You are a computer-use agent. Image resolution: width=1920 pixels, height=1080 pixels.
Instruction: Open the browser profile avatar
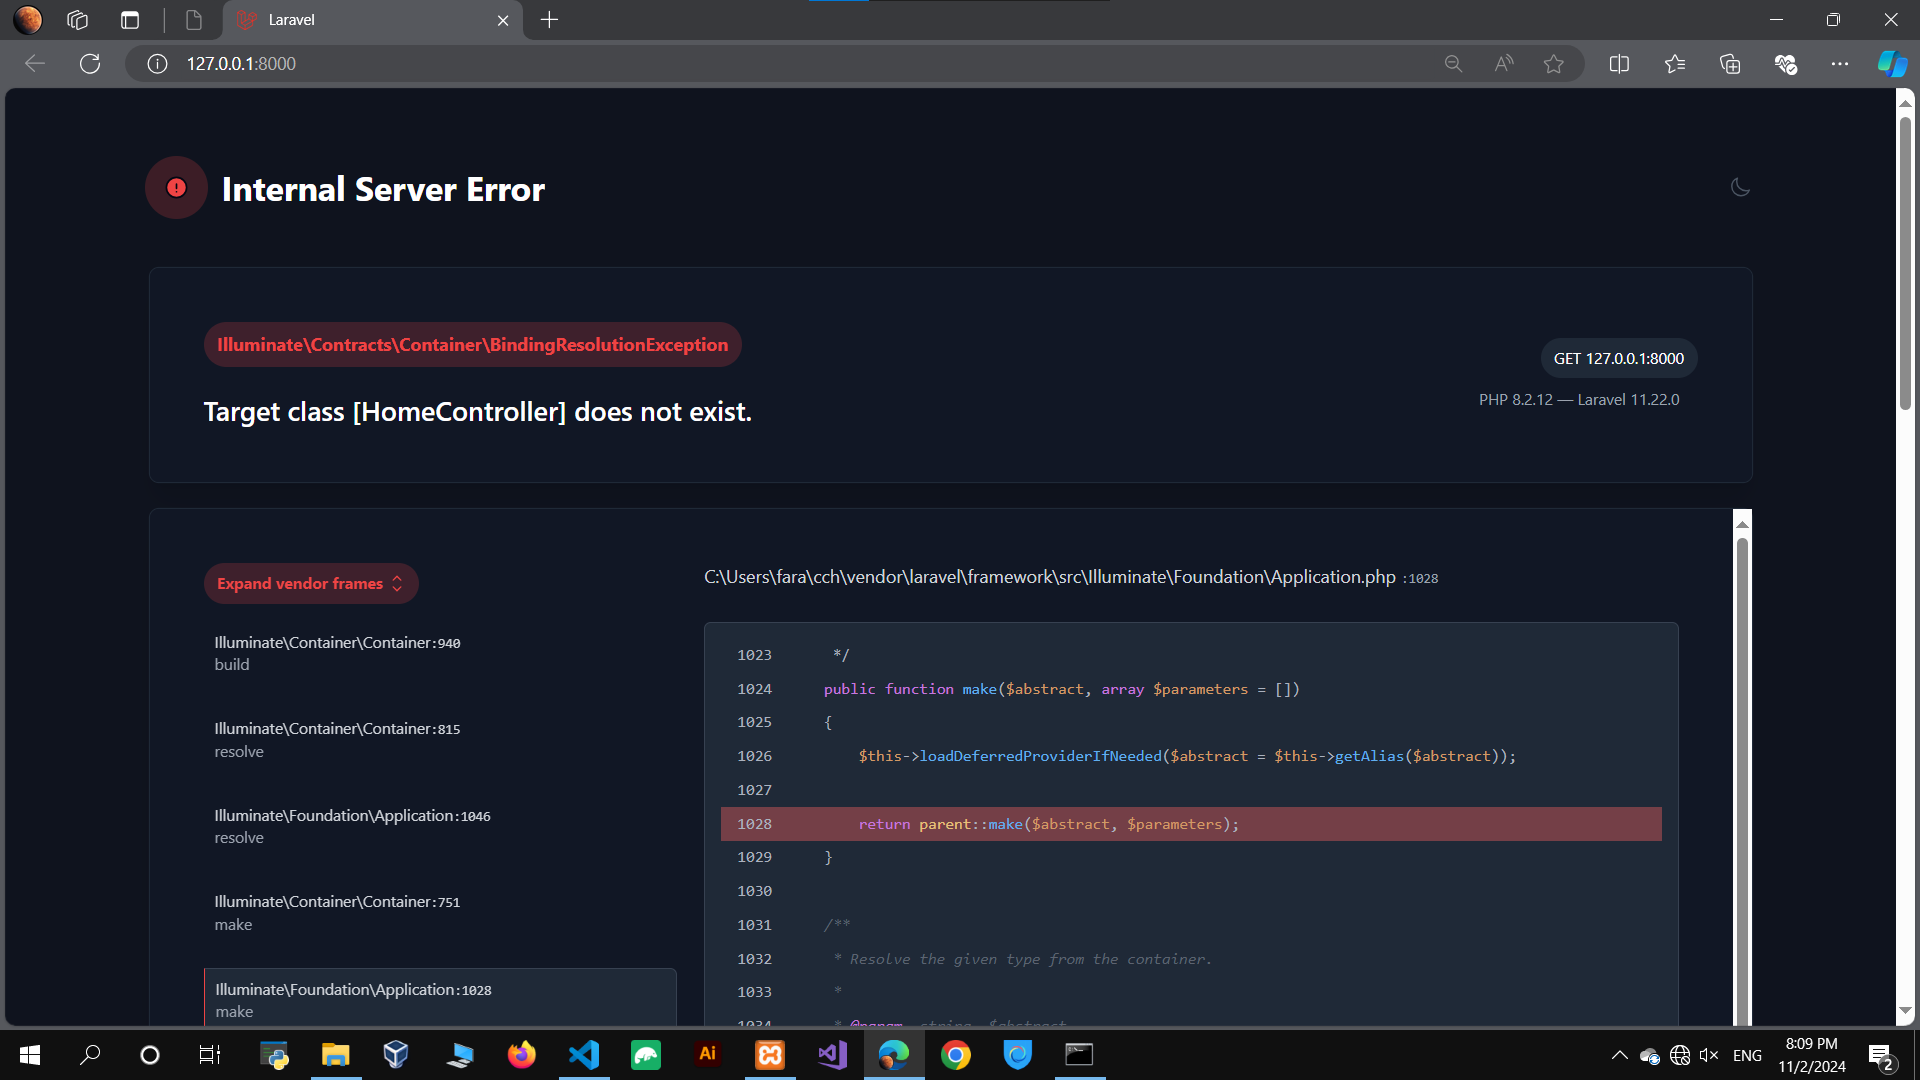(x=28, y=19)
